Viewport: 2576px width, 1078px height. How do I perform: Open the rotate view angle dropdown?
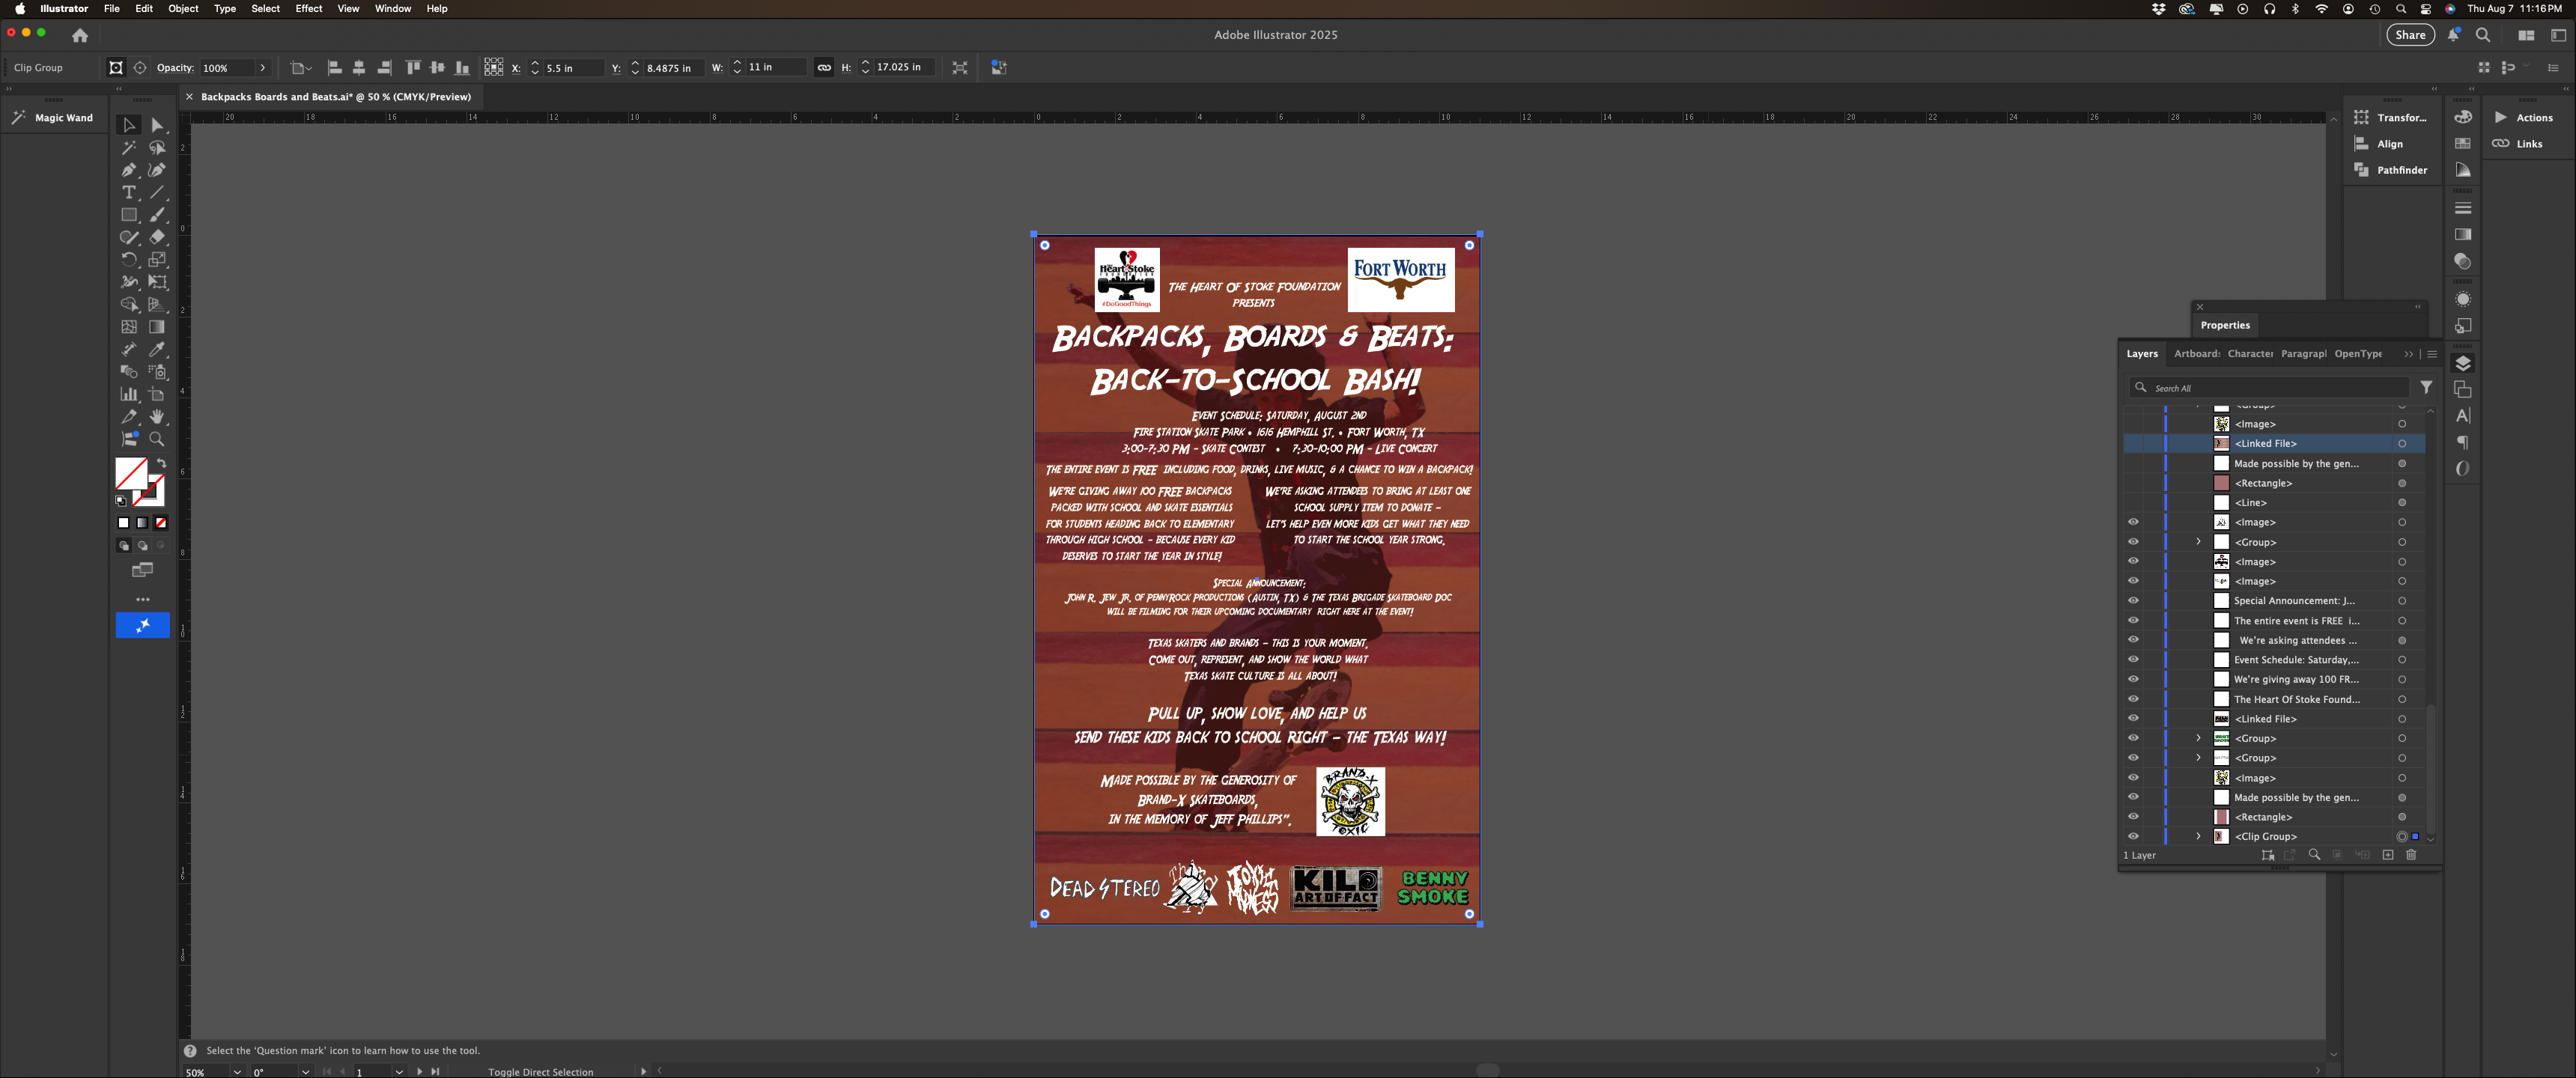point(305,1072)
